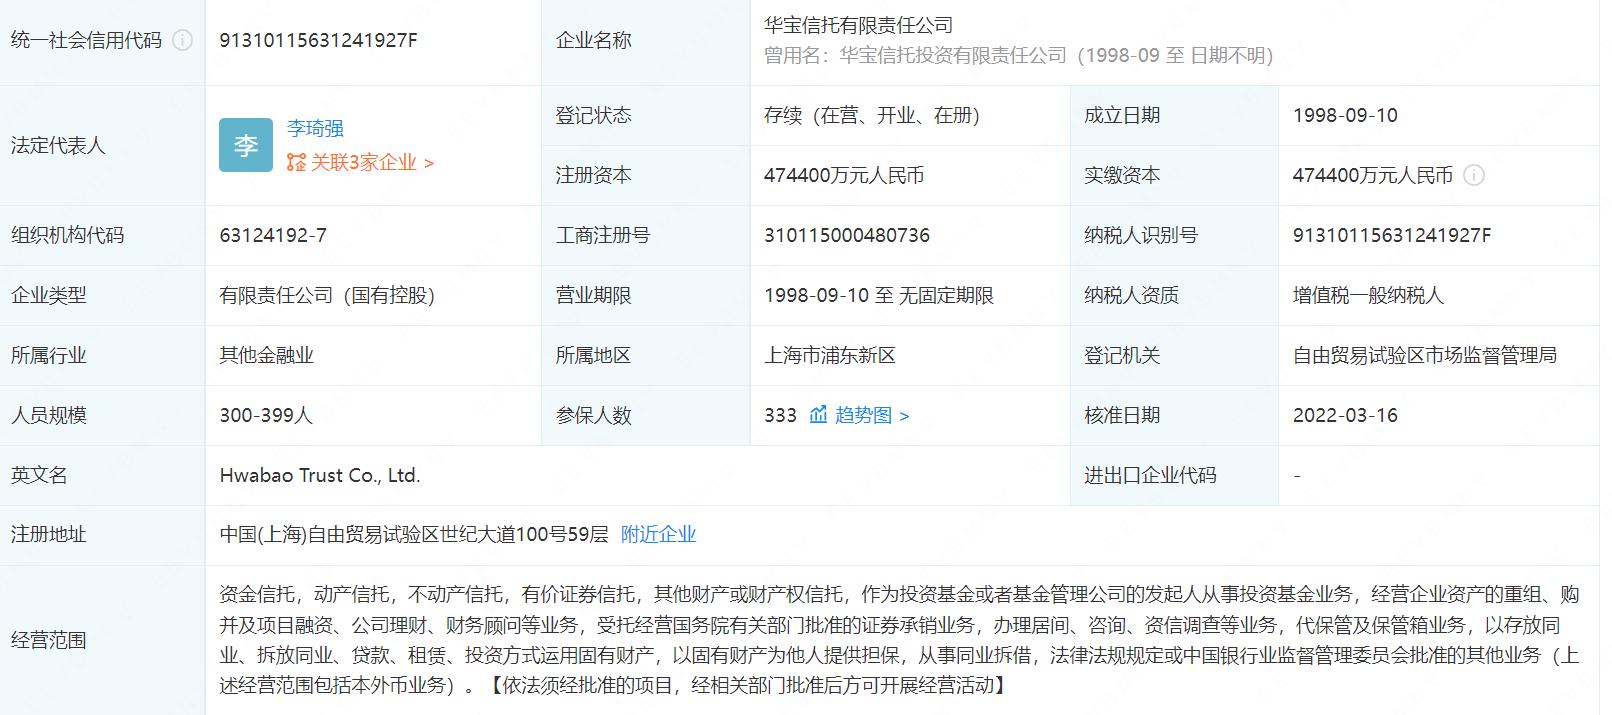This screenshot has width=1612, height=715.
Task: Click business registration number 310115000480736
Action: point(847,235)
